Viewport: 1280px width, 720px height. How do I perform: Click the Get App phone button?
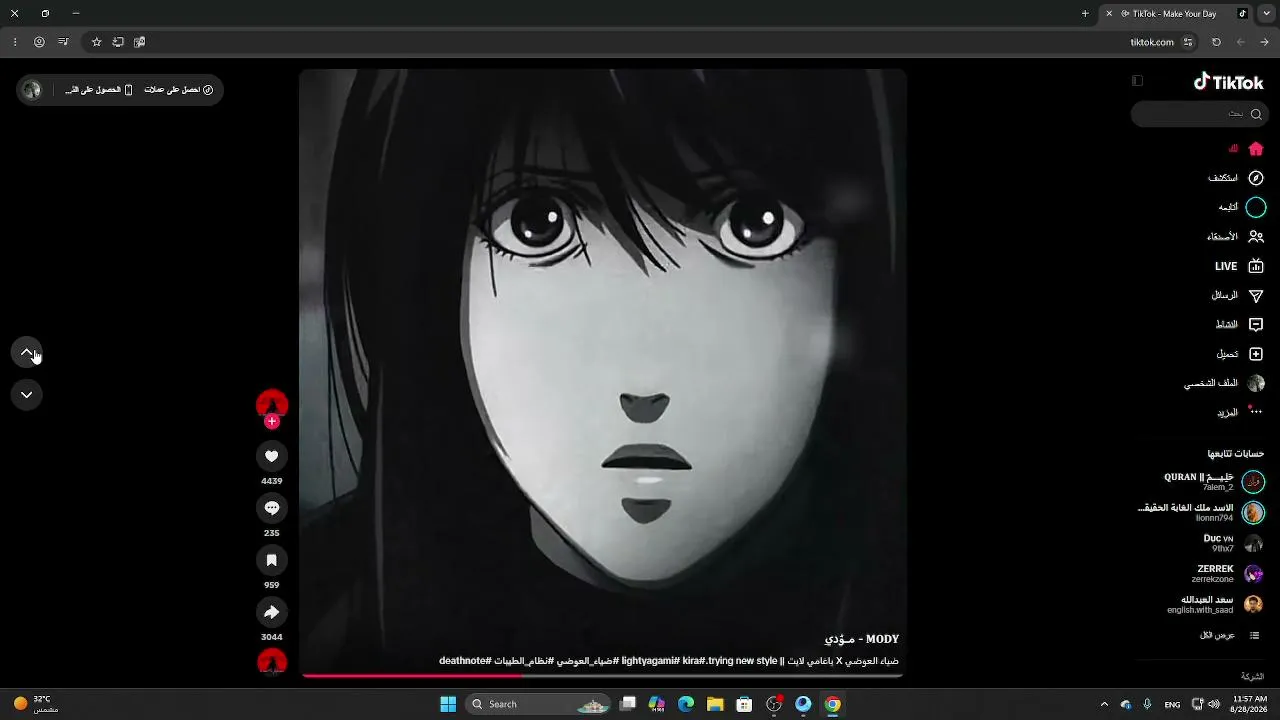point(99,90)
